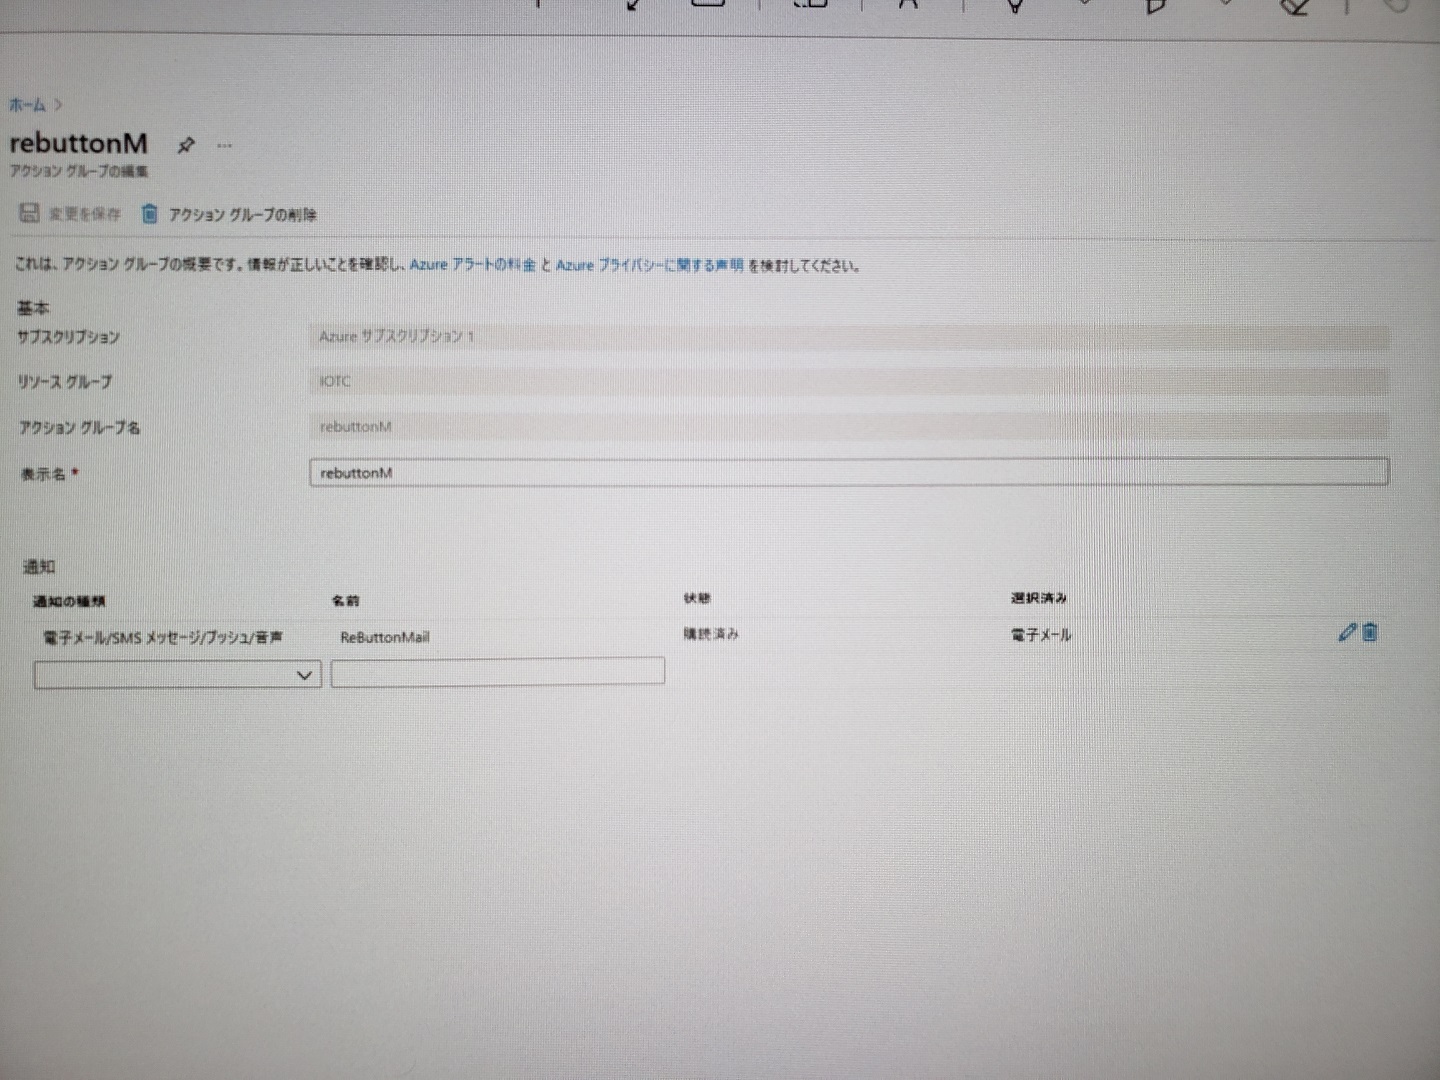Open the Azure アラートの料金 link
This screenshot has height=1080, width=1440.
click(x=472, y=265)
